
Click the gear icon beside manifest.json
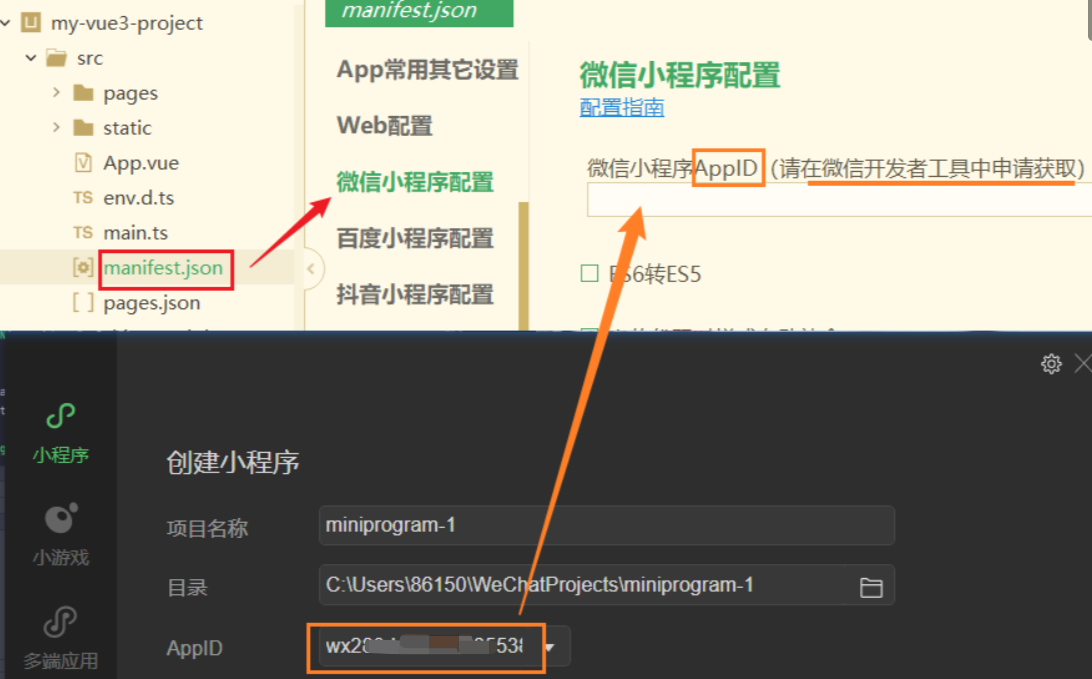tap(83, 267)
